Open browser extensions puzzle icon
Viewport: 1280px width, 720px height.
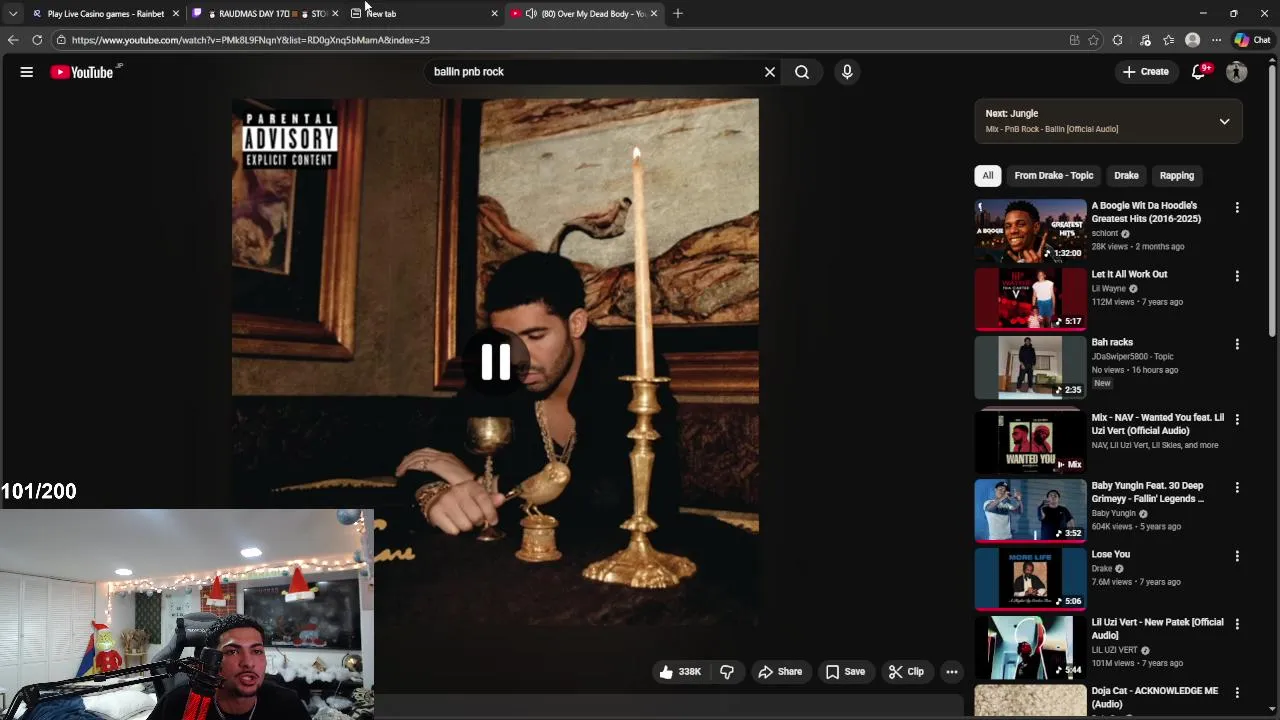point(1118,40)
